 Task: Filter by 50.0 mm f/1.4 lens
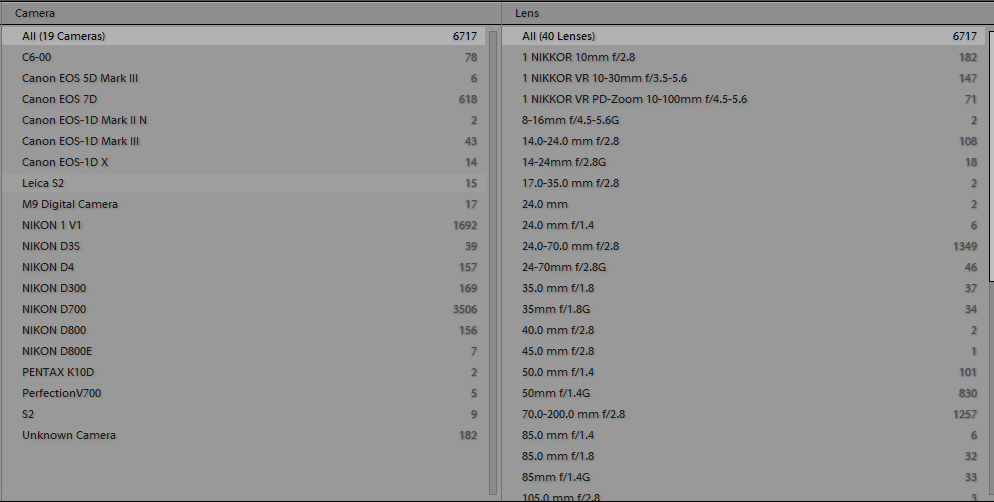click(x=745, y=371)
